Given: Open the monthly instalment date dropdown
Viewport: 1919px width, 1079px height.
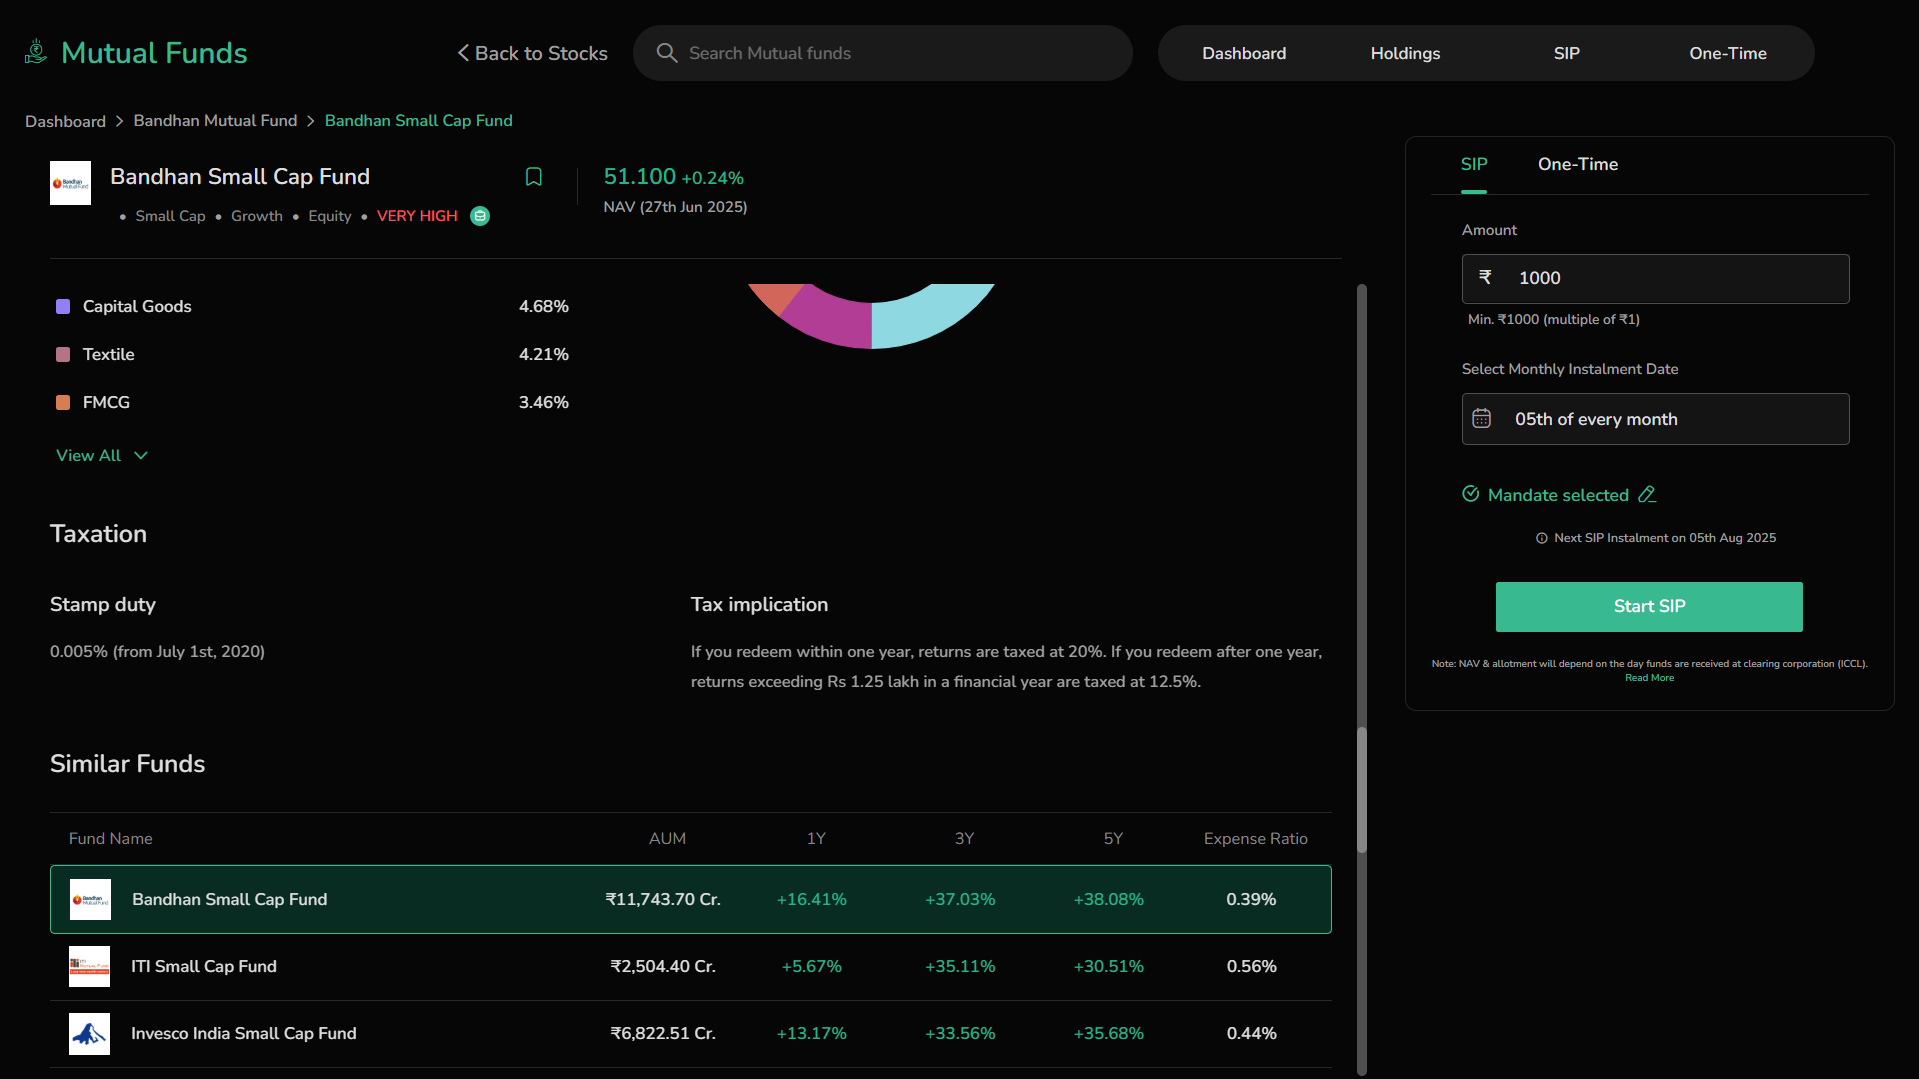Looking at the screenshot, I should (x=1655, y=419).
